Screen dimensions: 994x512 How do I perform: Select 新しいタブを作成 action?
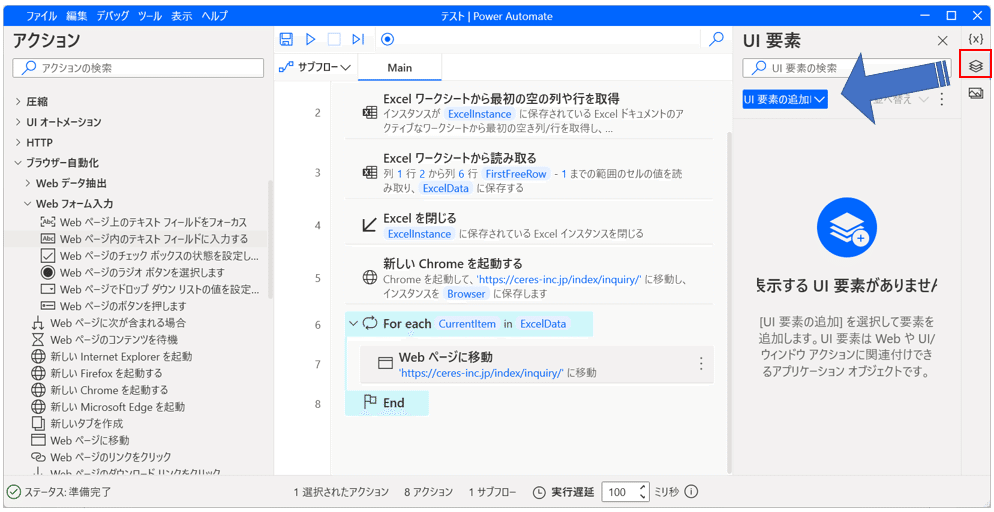pos(77,423)
